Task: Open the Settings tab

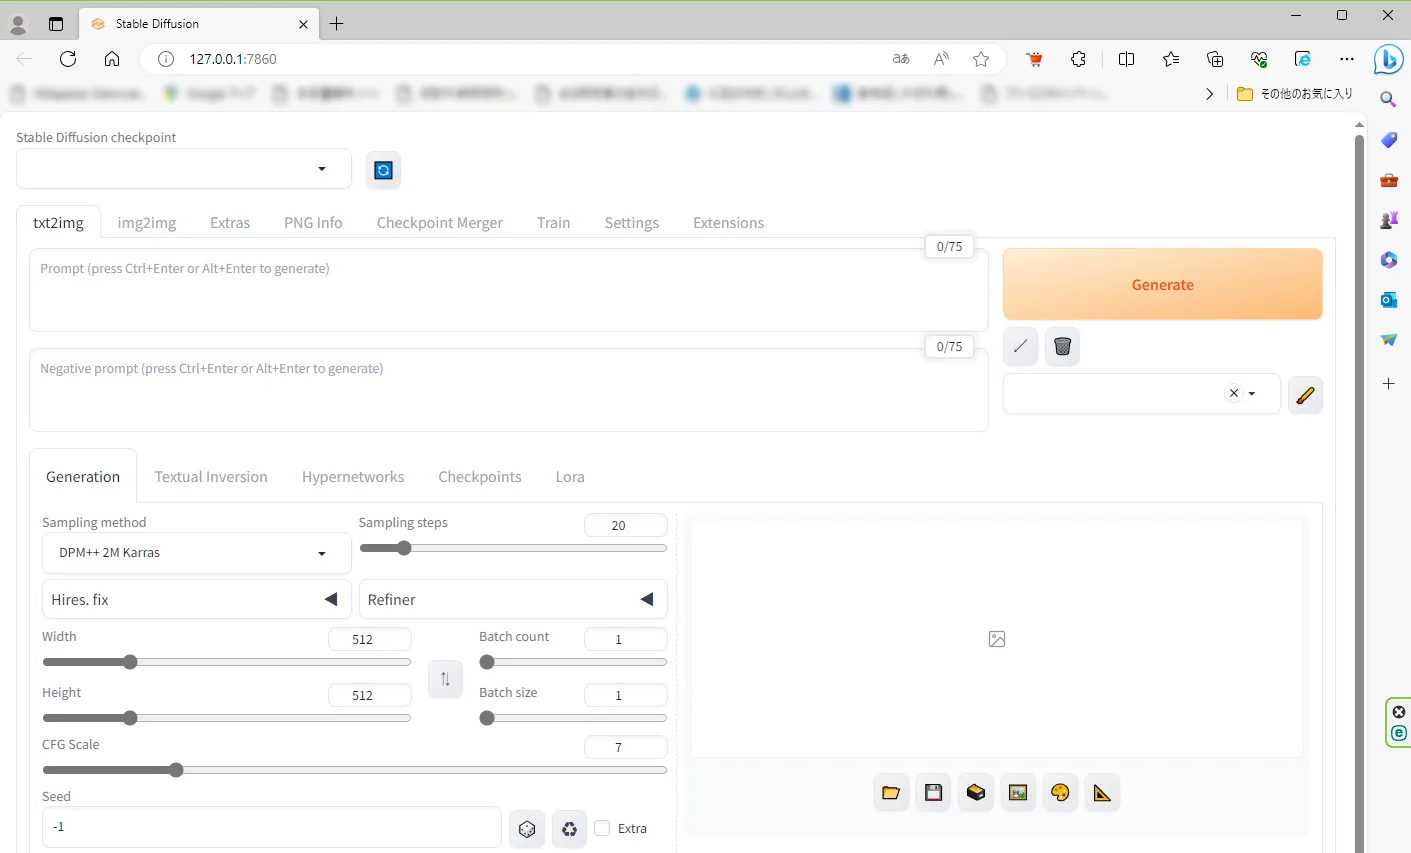Action: coord(632,223)
